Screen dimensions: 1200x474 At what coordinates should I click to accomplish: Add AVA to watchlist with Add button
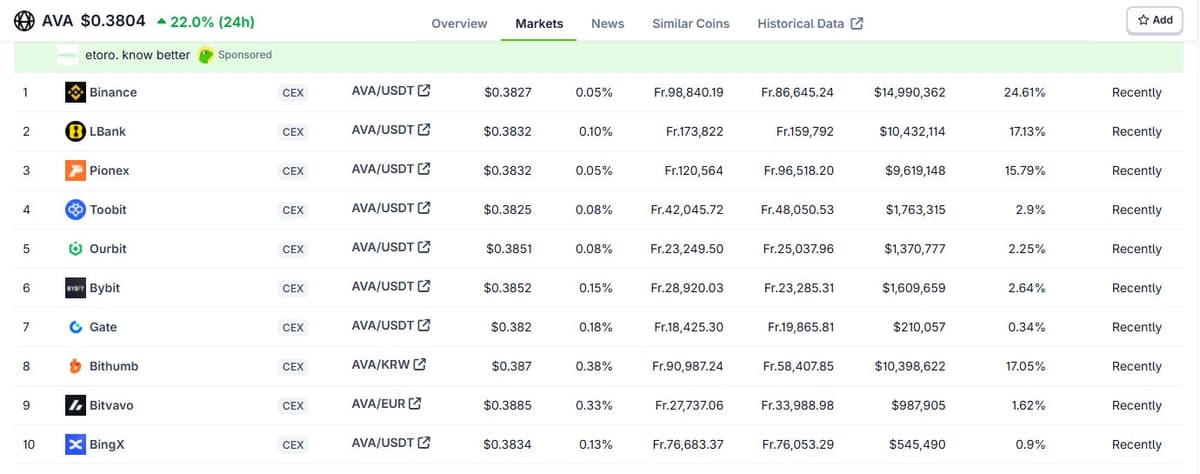tap(1154, 20)
